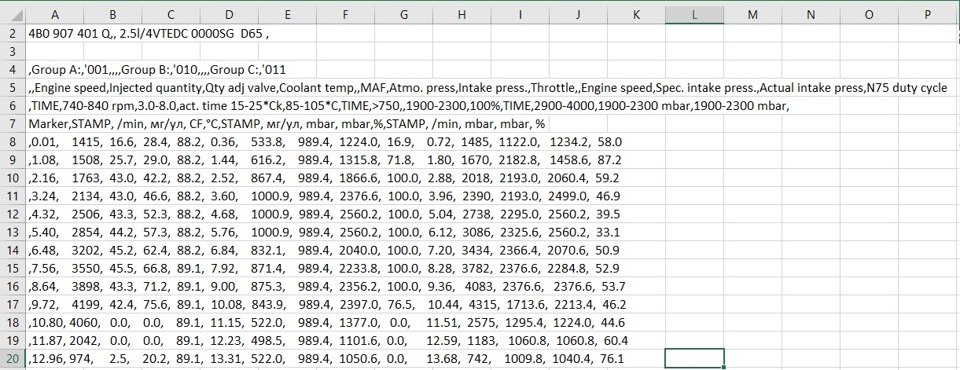Click the selected empty cell L20
This screenshot has height=370, width=960.
click(694, 358)
